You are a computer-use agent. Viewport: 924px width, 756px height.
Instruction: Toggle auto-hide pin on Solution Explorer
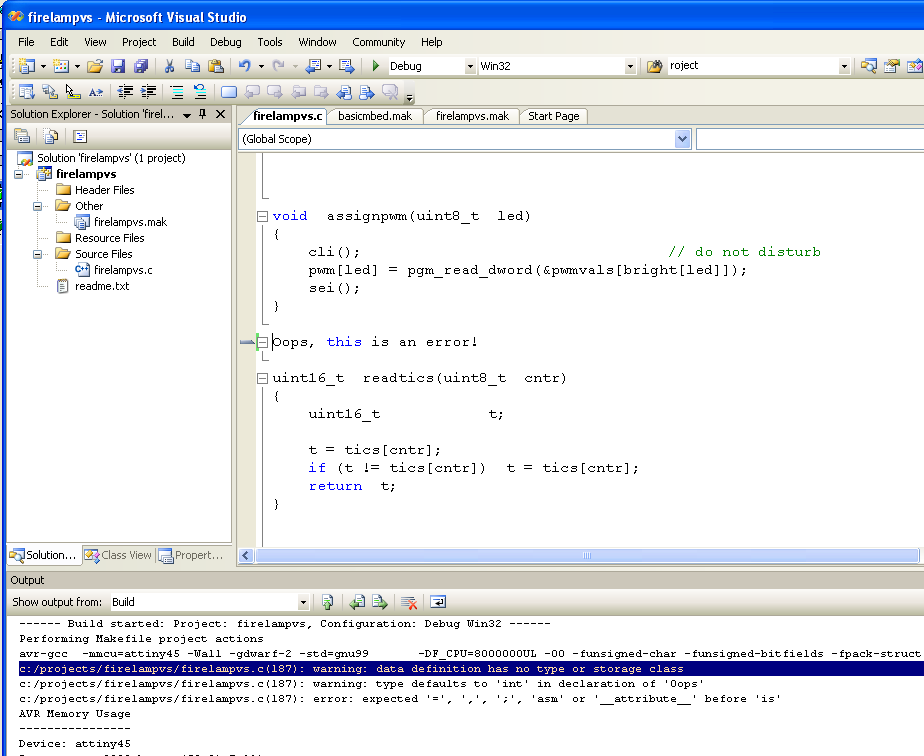point(204,114)
